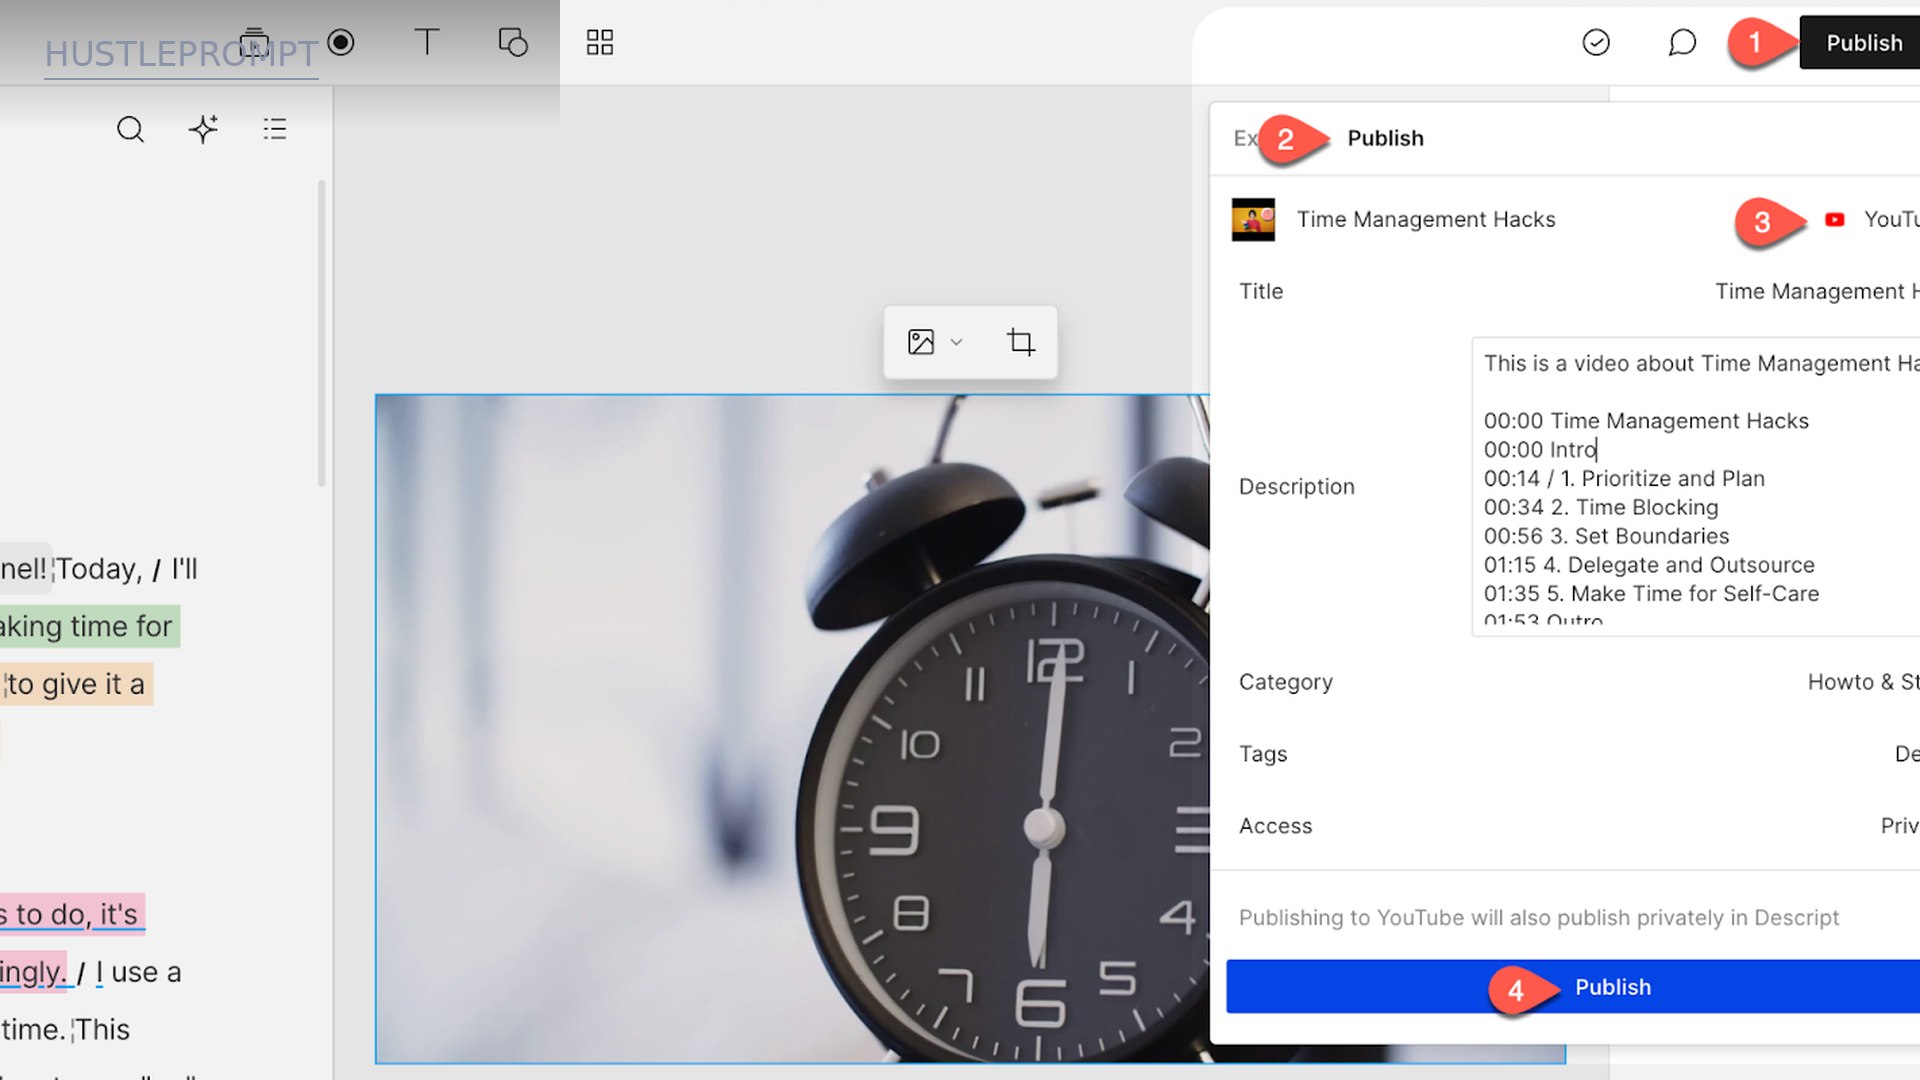Image resolution: width=1920 pixels, height=1080 pixels.
Task: Open the Shapes tool icon
Action: (513, 42)
